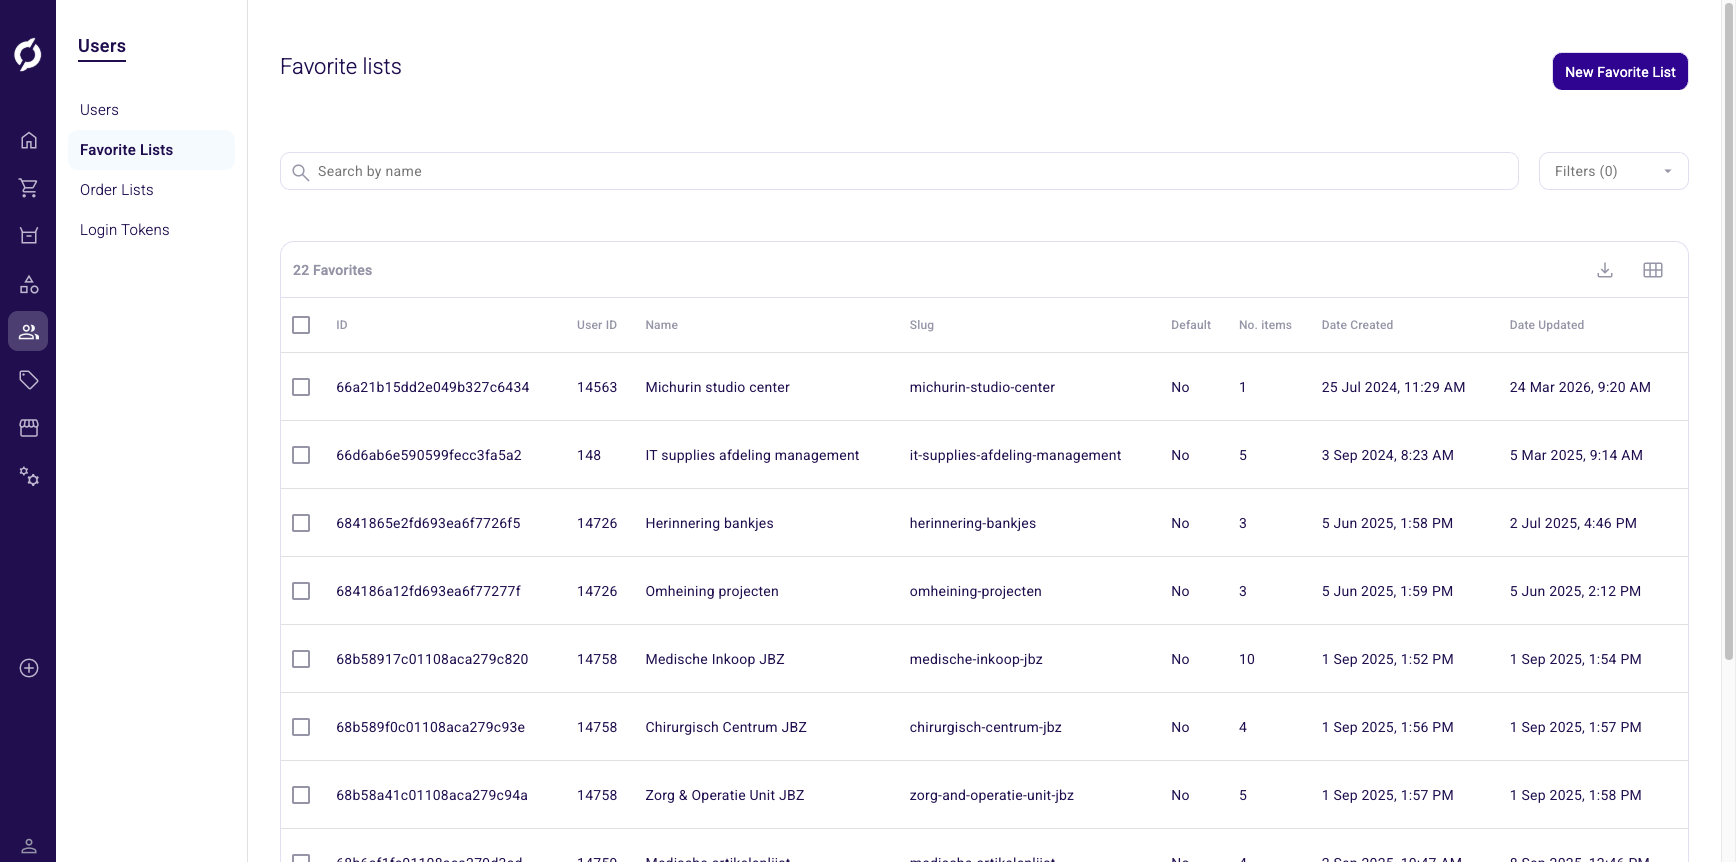The width and height of the screenshot is (1736, 862).
Task: Click ID 66d6ab6e590599fecc3fa5a2
Action: pyautogui.click(x=429, y=455)
